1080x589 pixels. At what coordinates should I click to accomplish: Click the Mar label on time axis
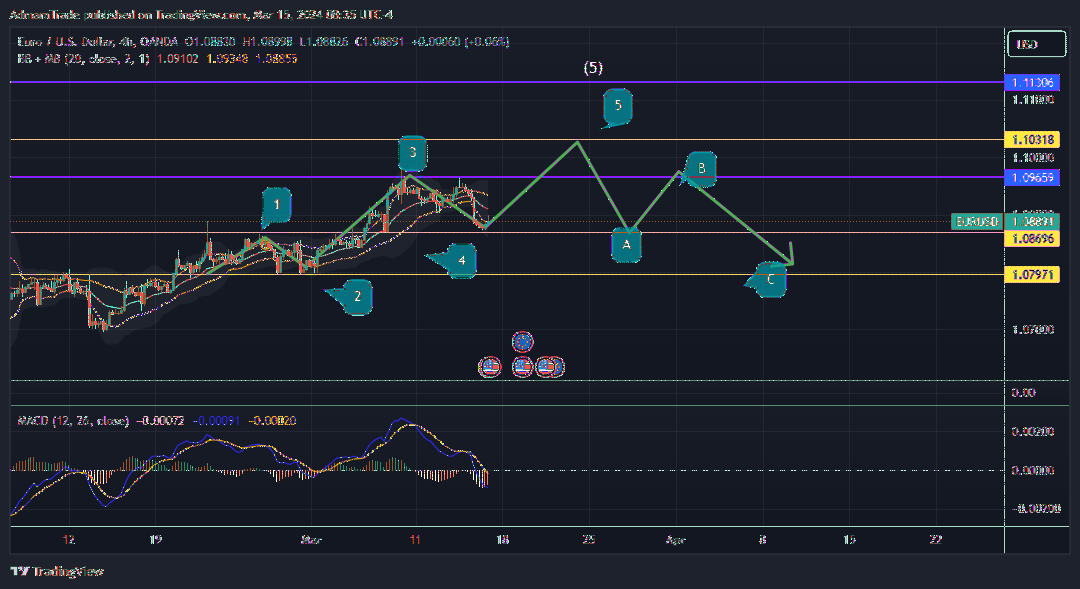coord(311,540)
